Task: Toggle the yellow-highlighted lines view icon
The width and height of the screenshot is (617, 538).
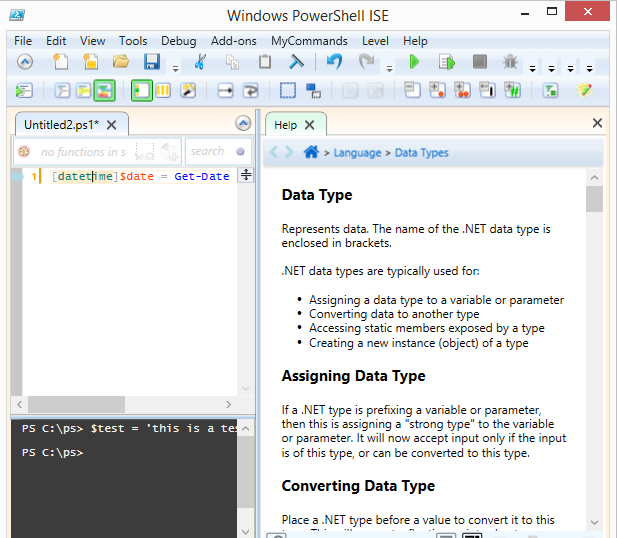Action: [x=84, y=91]
